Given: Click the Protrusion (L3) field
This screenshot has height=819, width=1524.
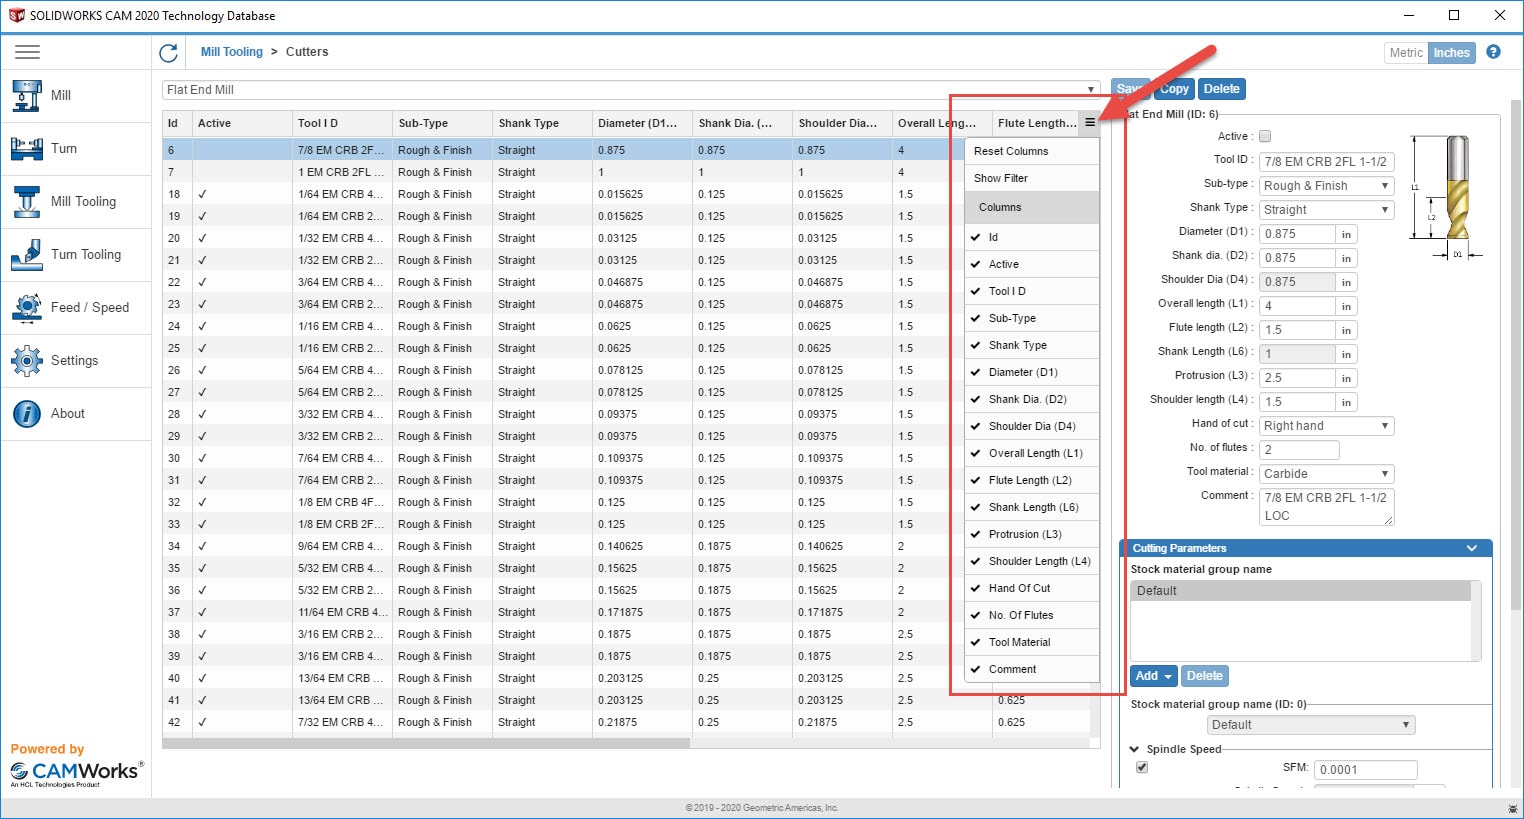Looking at the screenshot, I should (x=1297, y=378).
